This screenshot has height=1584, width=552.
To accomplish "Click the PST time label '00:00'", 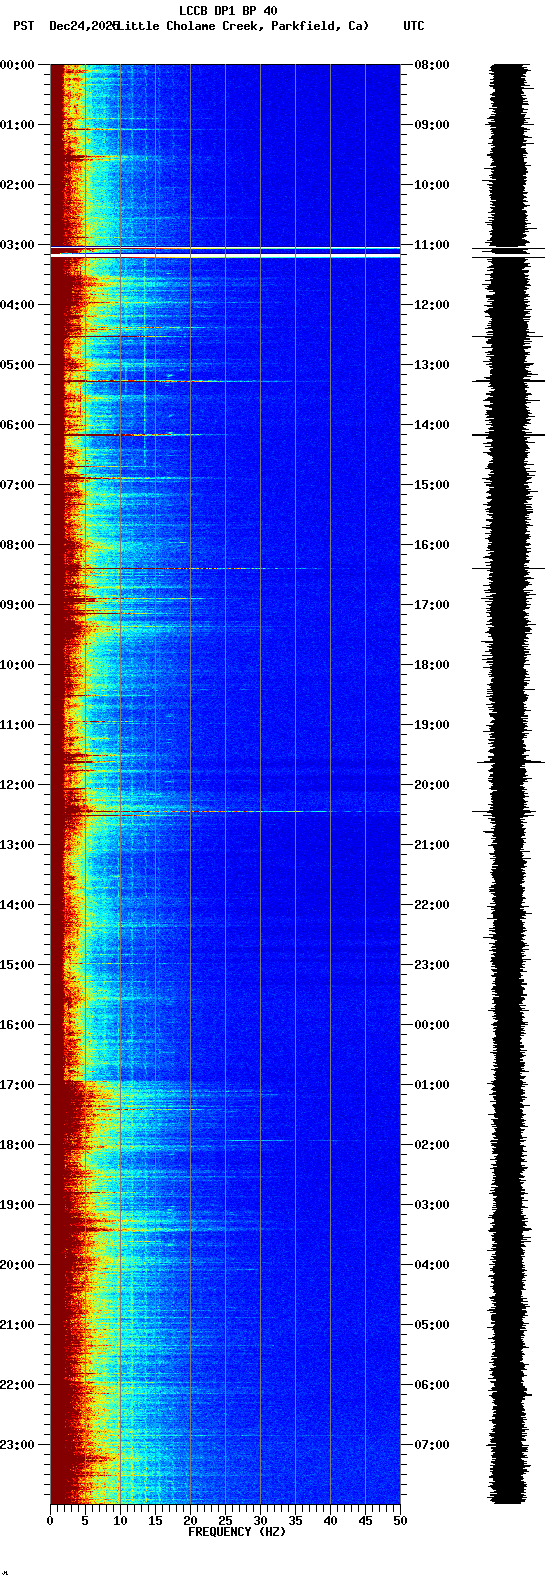I will 16,65.
